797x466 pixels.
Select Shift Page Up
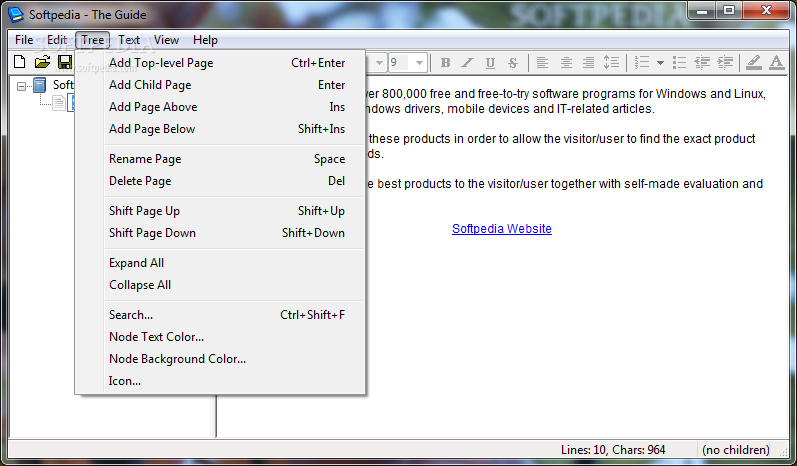(220, 211)
